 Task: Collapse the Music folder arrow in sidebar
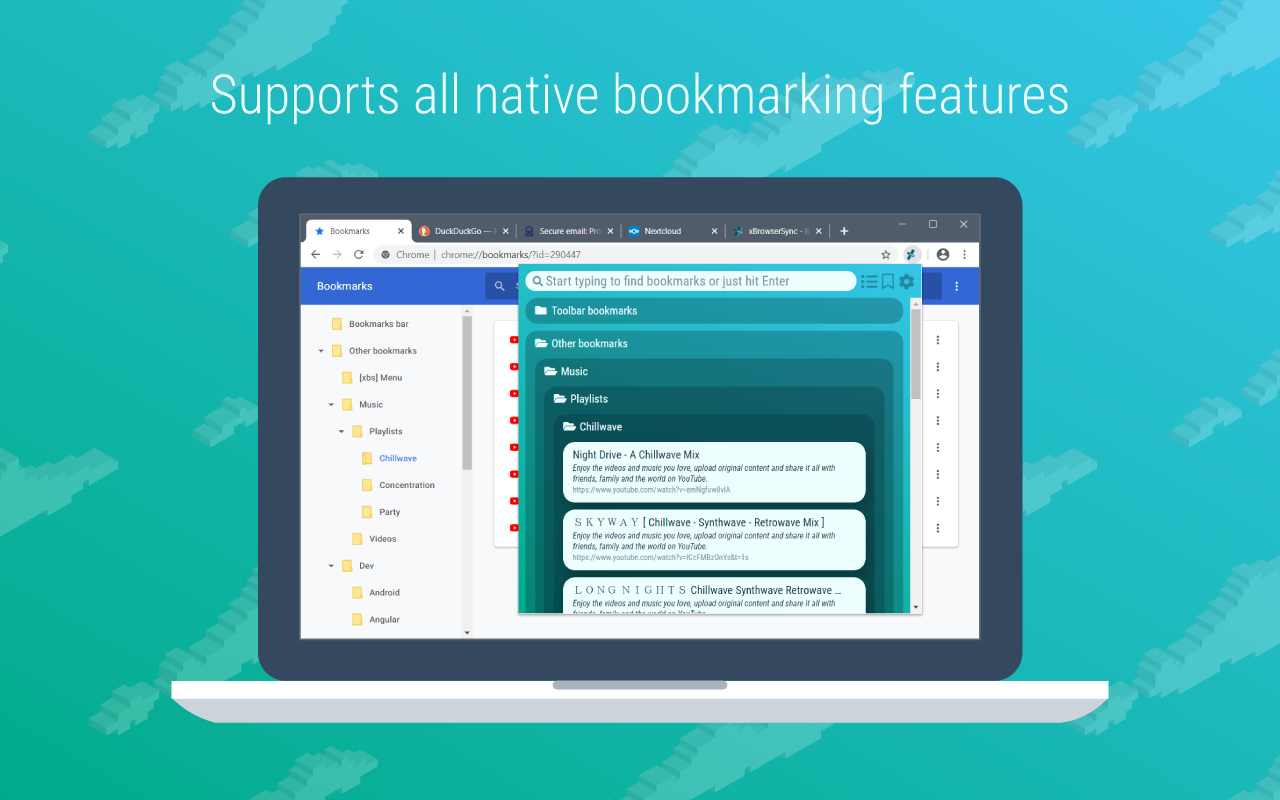click(x=332, y=405)
